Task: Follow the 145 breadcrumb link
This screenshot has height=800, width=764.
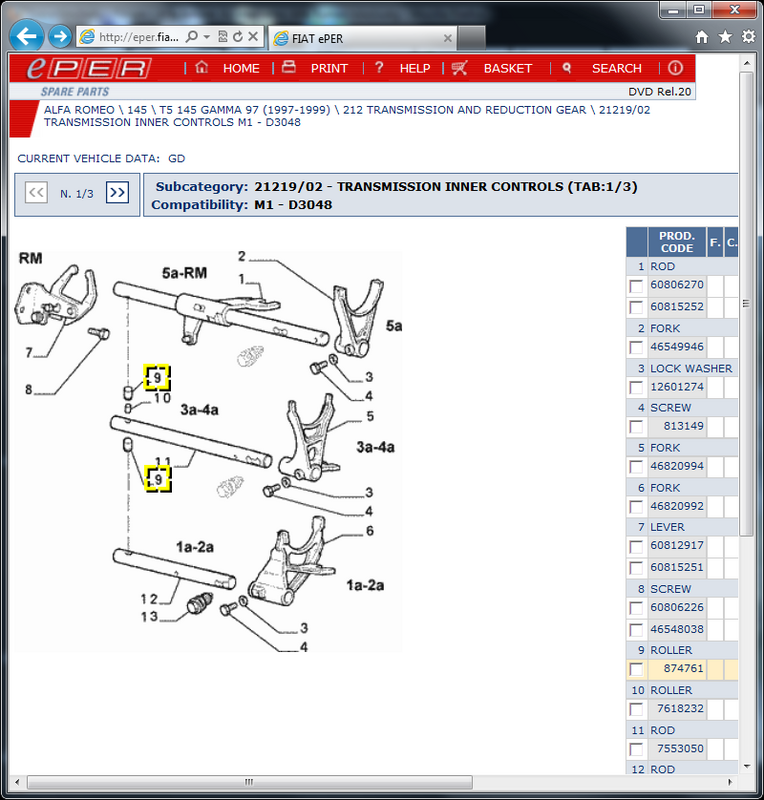Action: [x=137, y=110]
